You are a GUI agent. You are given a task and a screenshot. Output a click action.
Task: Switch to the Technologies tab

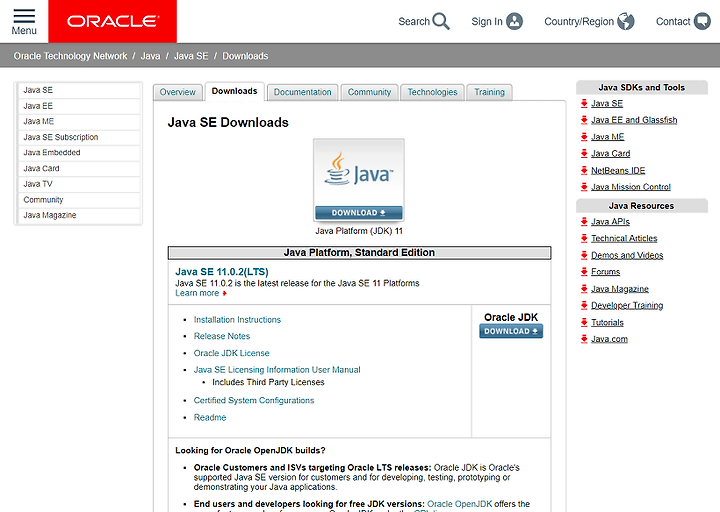pyautogui.click(x=432, y=92)
